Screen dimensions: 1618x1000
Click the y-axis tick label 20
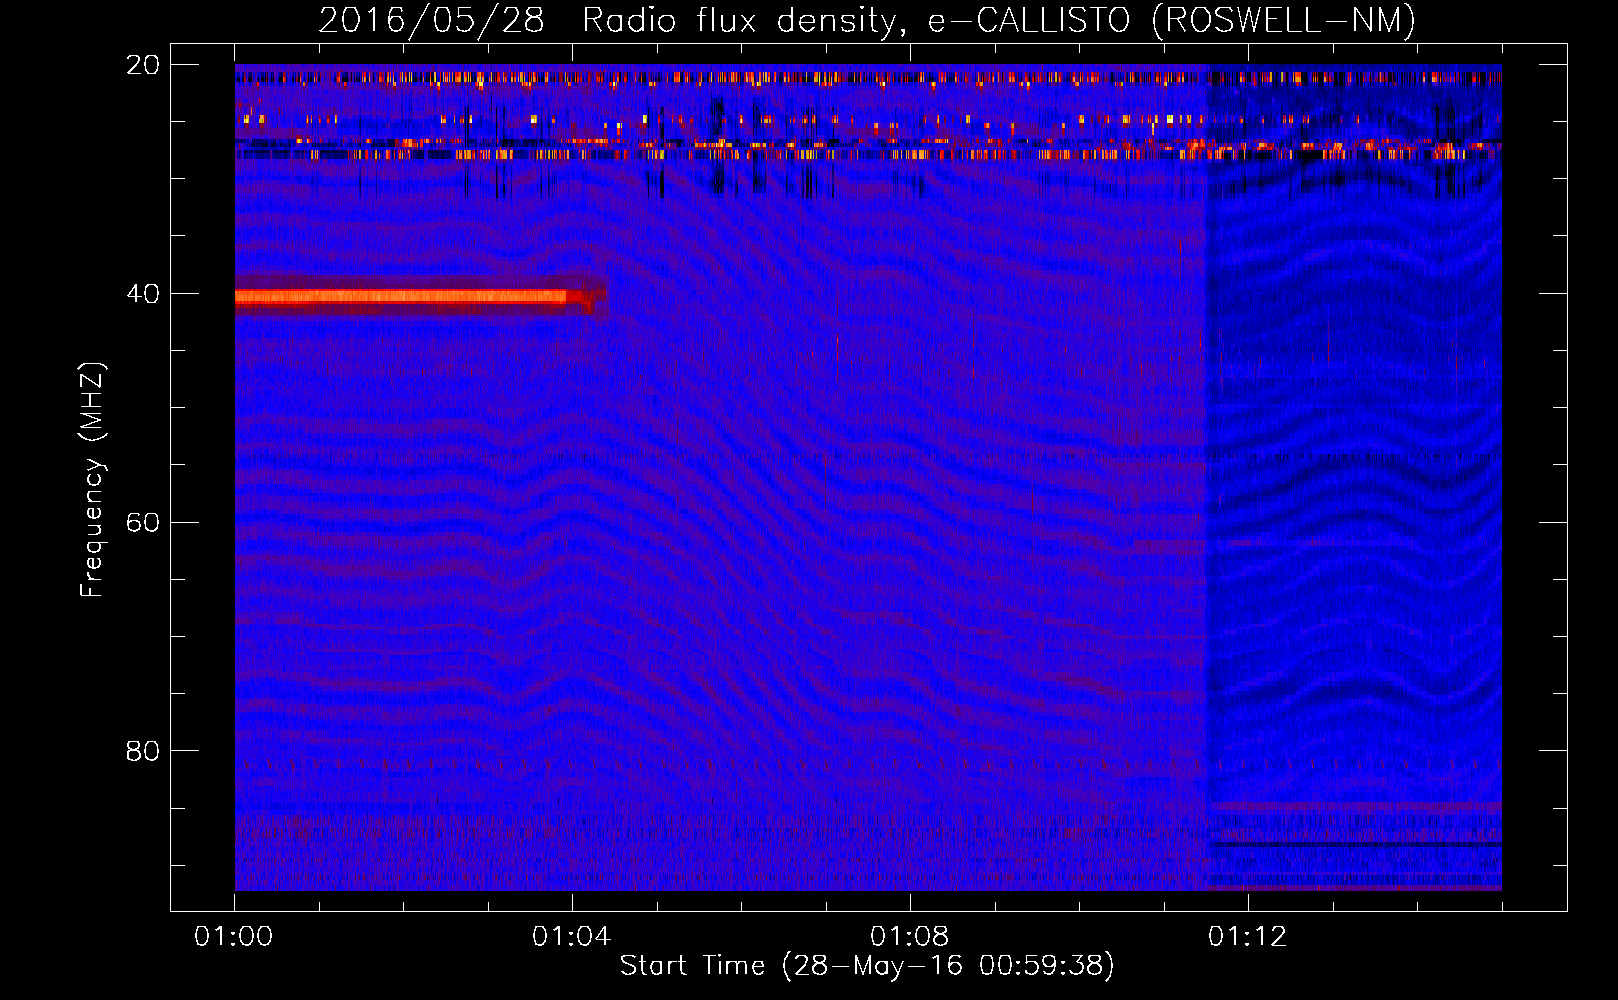tap(143, 65)
